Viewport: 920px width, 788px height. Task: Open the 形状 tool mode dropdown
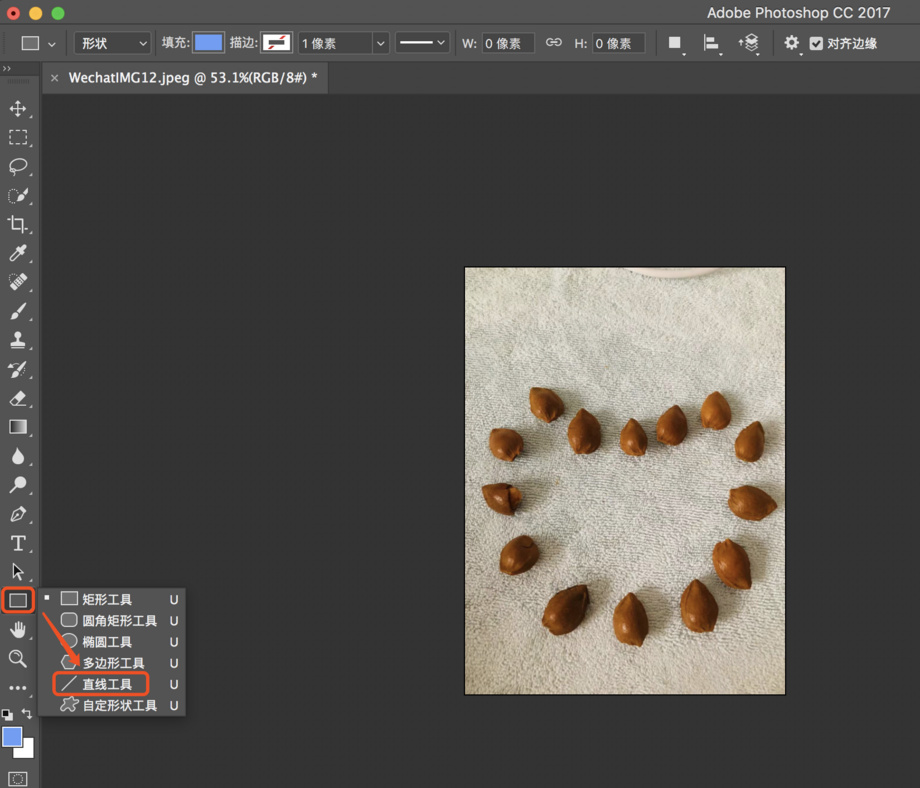[x=112, y=43]
